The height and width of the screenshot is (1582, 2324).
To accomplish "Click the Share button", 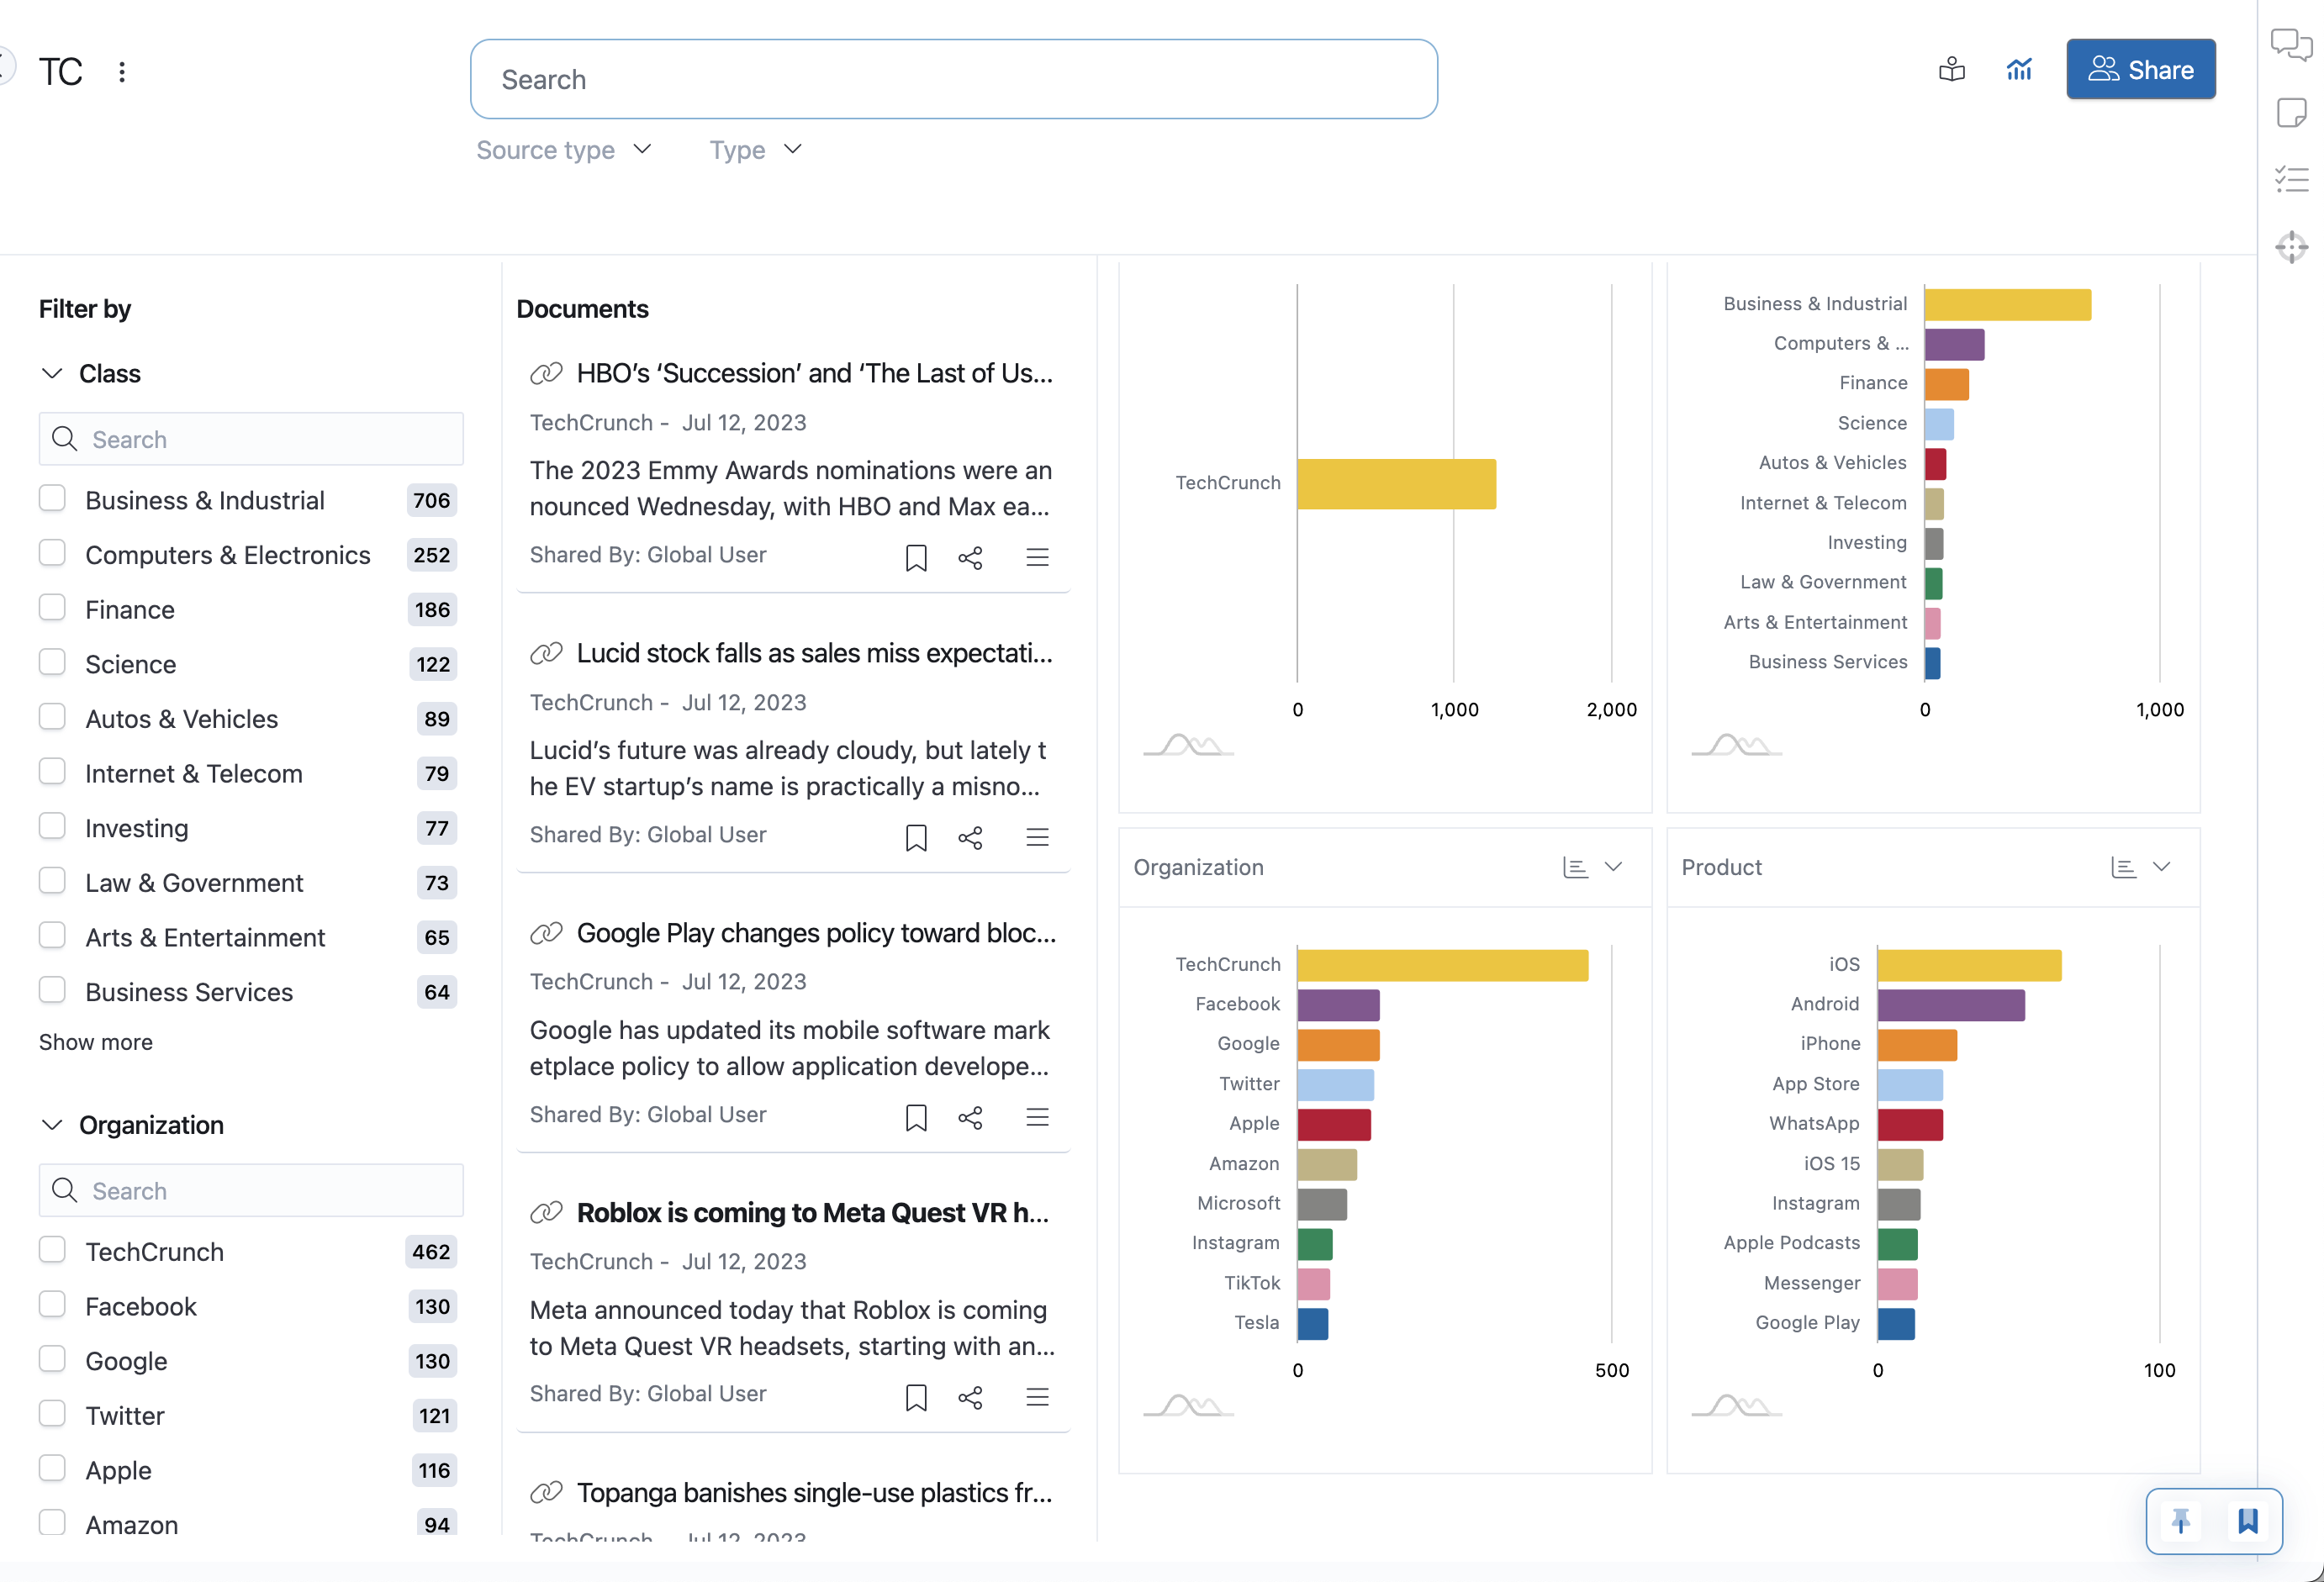I will coord(2141,69).
